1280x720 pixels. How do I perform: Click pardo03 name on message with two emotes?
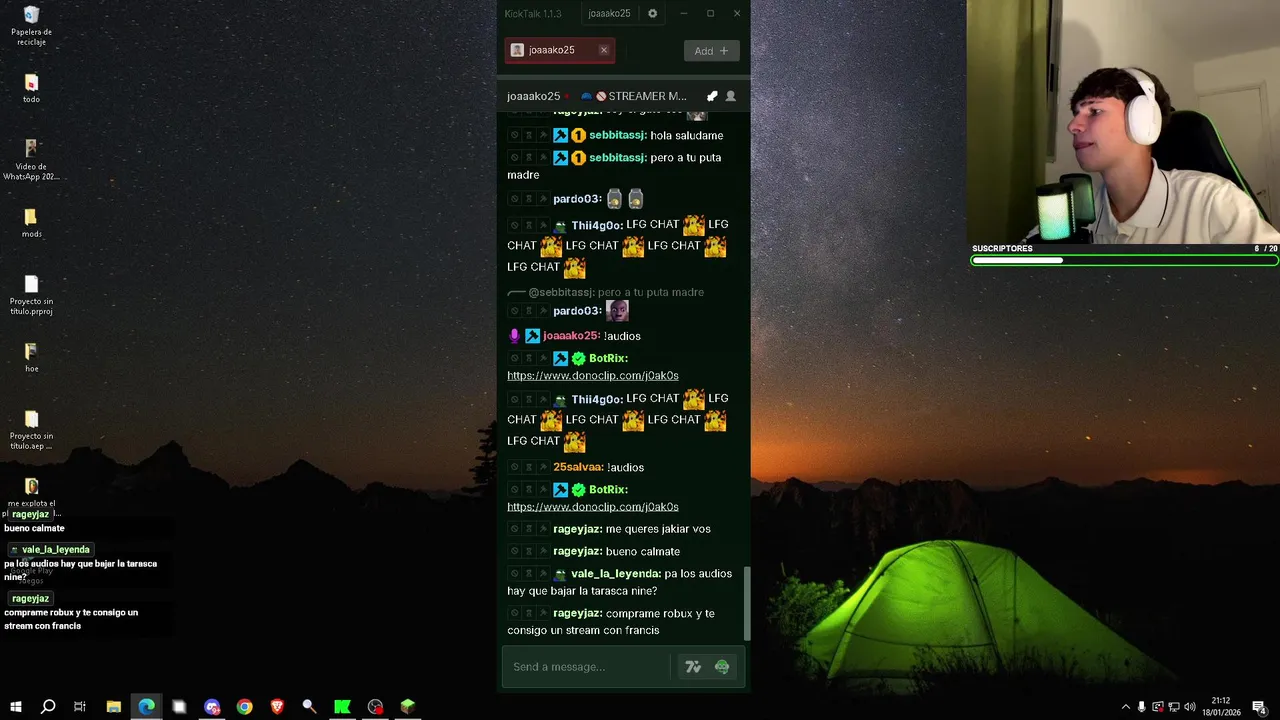coord(577,199)
